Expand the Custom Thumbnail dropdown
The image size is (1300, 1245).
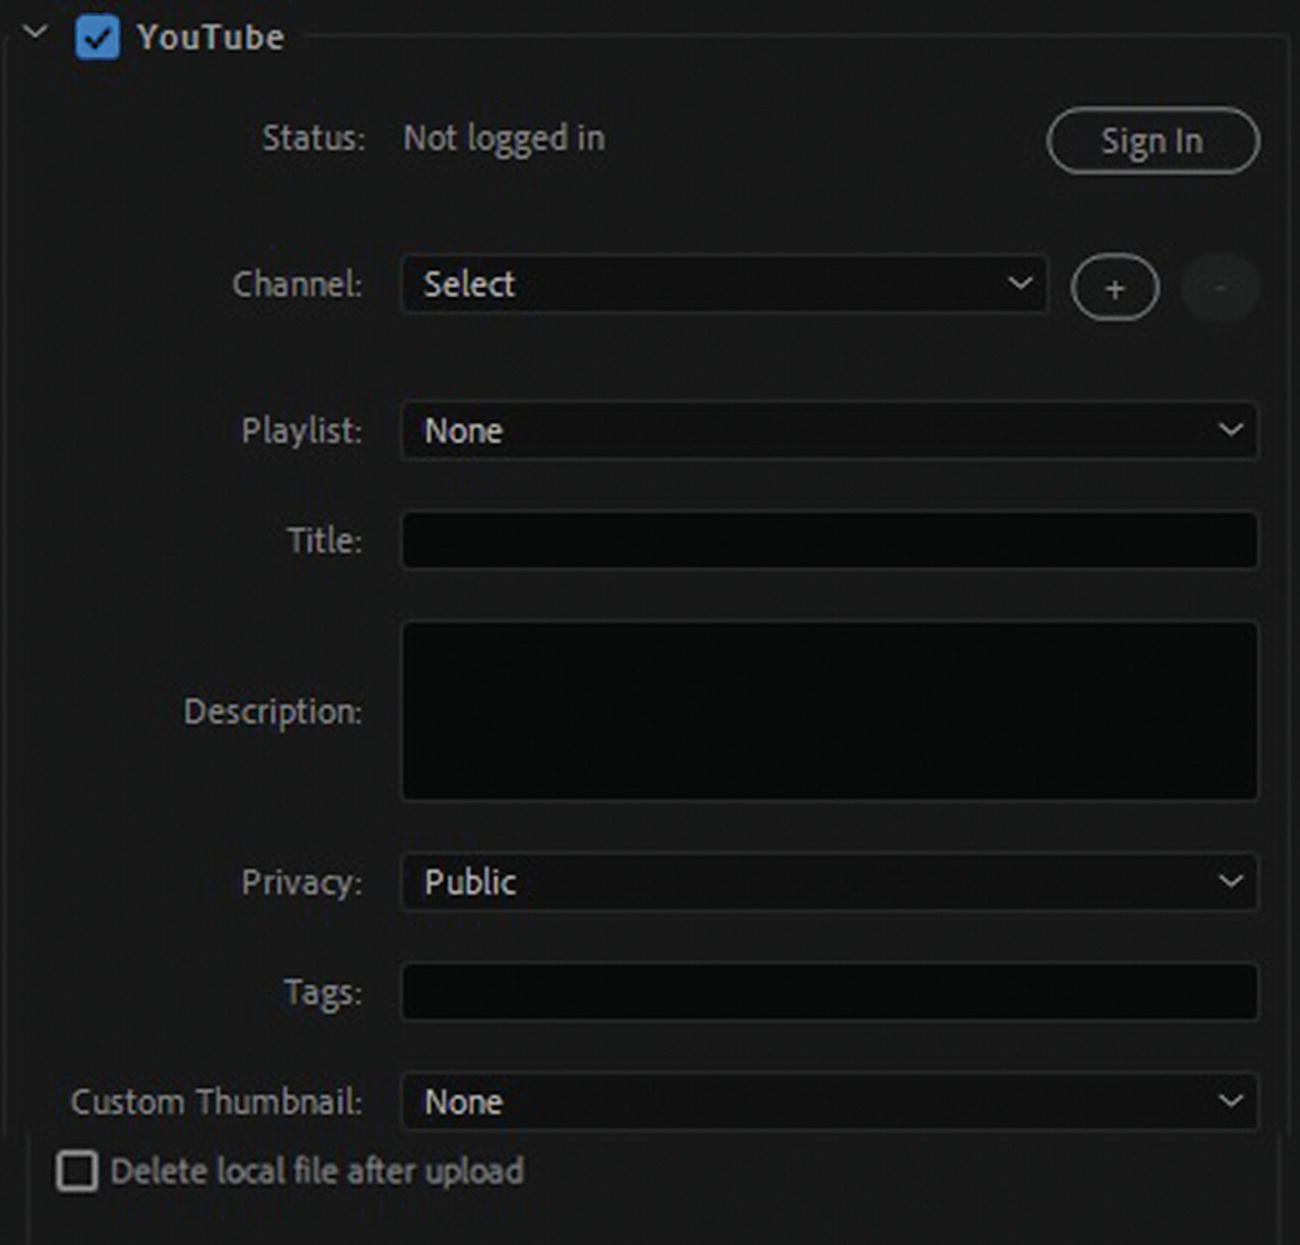[x=828, y=1102]
